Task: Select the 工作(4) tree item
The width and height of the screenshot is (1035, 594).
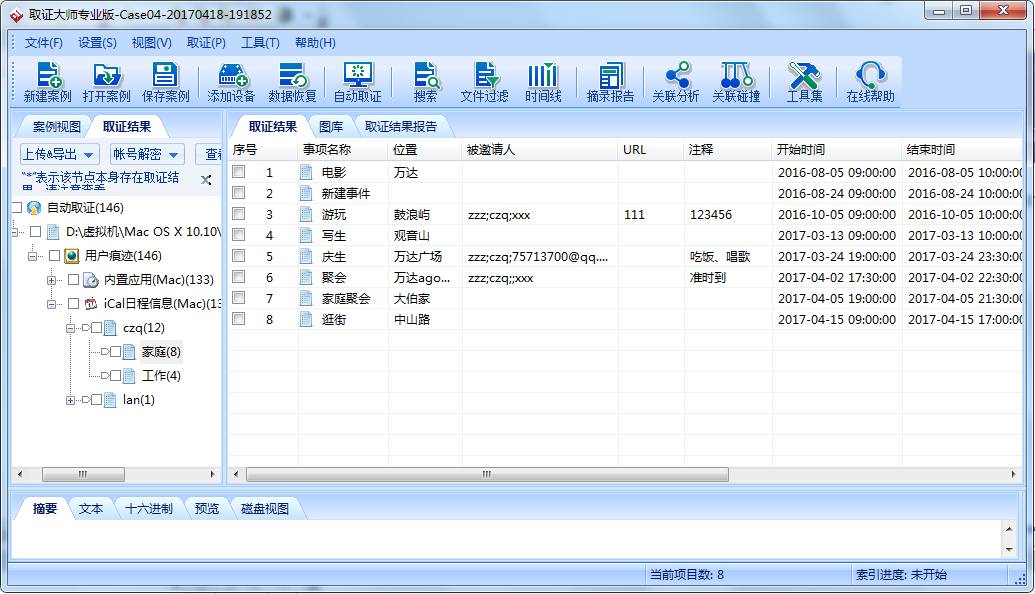Action: (x=160, y=376)
